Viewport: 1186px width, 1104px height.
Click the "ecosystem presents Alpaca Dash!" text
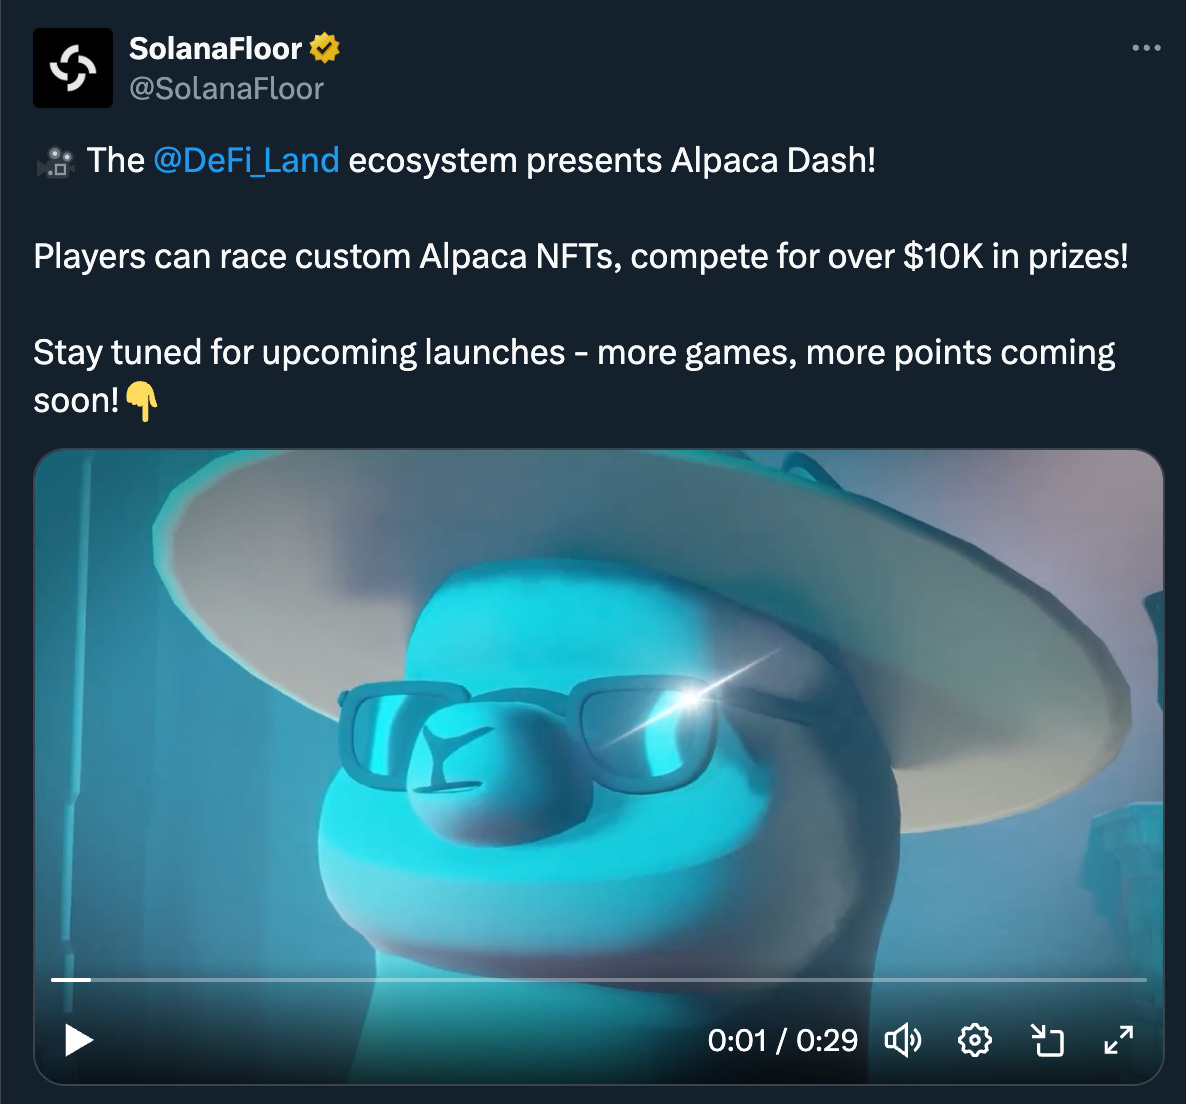click(x=612, y=160)
